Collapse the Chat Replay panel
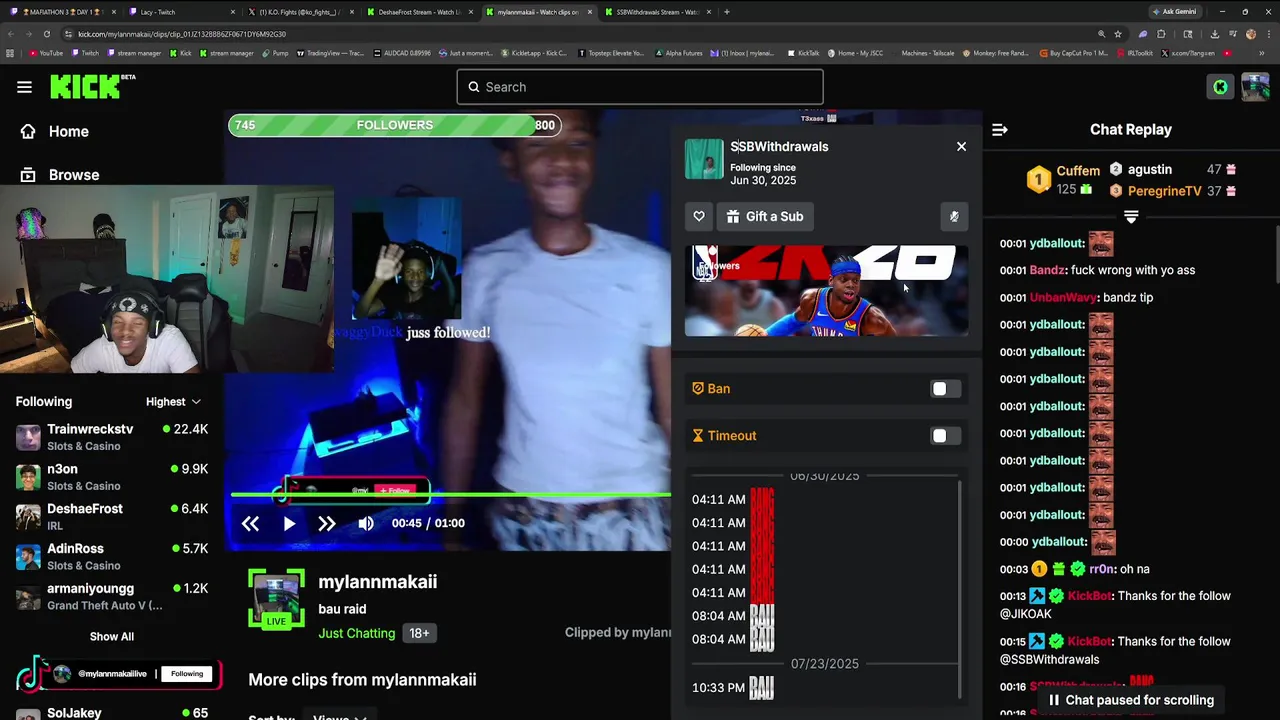The height and width of the screenshot is (720, 1280). [999, 130]
